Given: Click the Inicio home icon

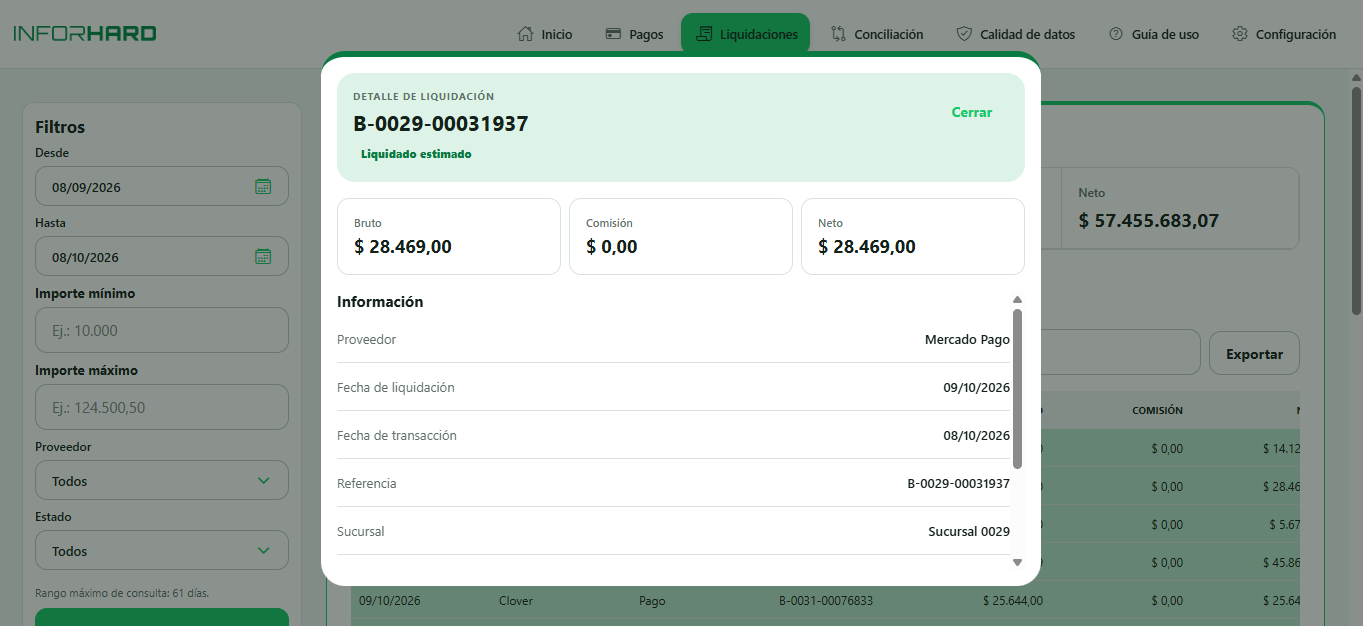Looking at the screenshot, I should click(525, 34).
